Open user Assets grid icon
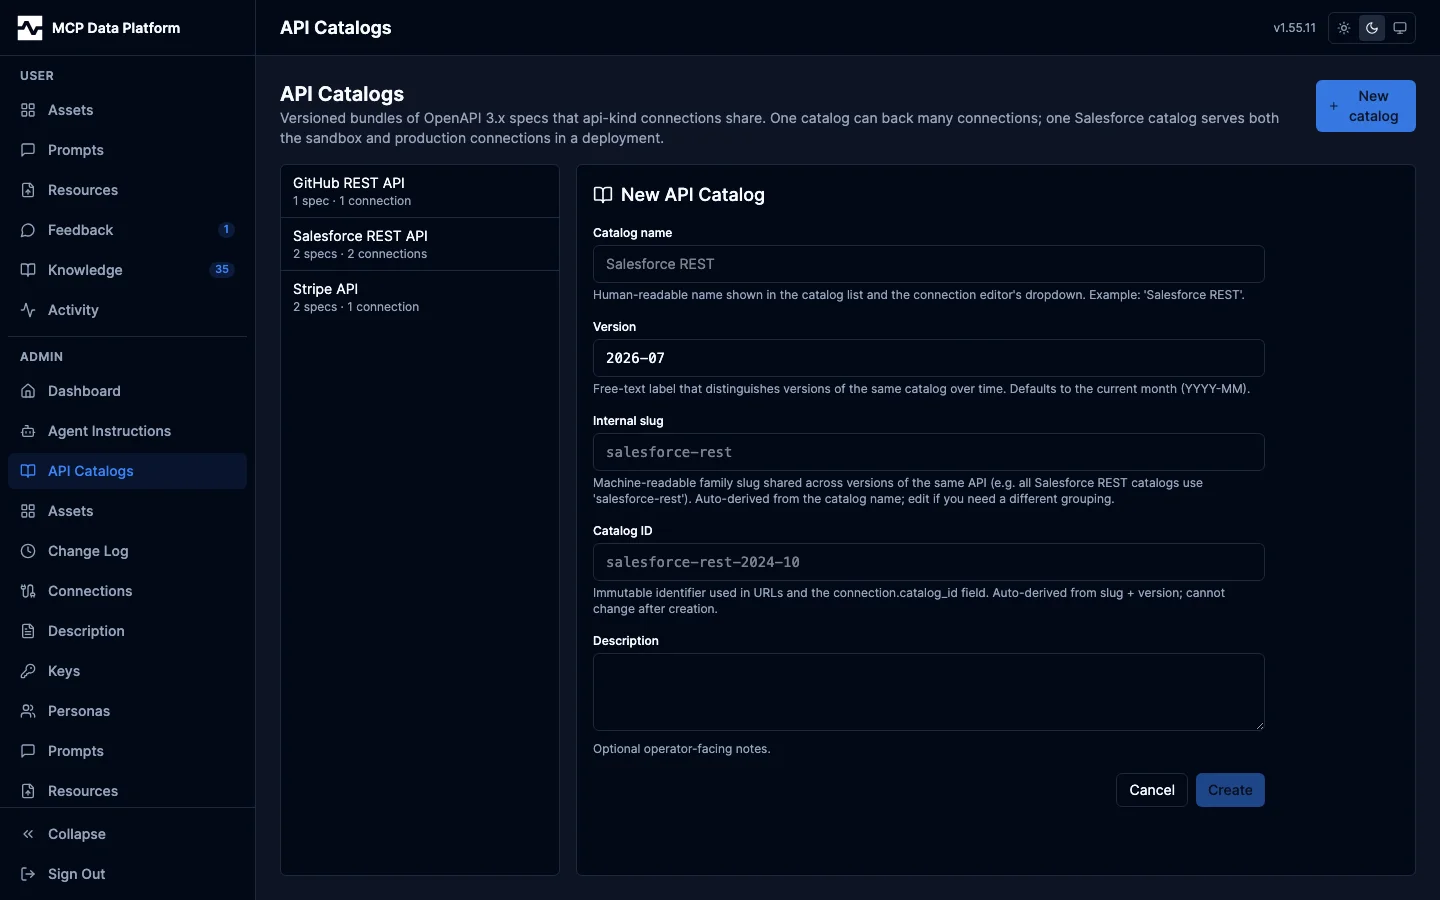Screen dimensions: 1440x900 coord(28,110)
